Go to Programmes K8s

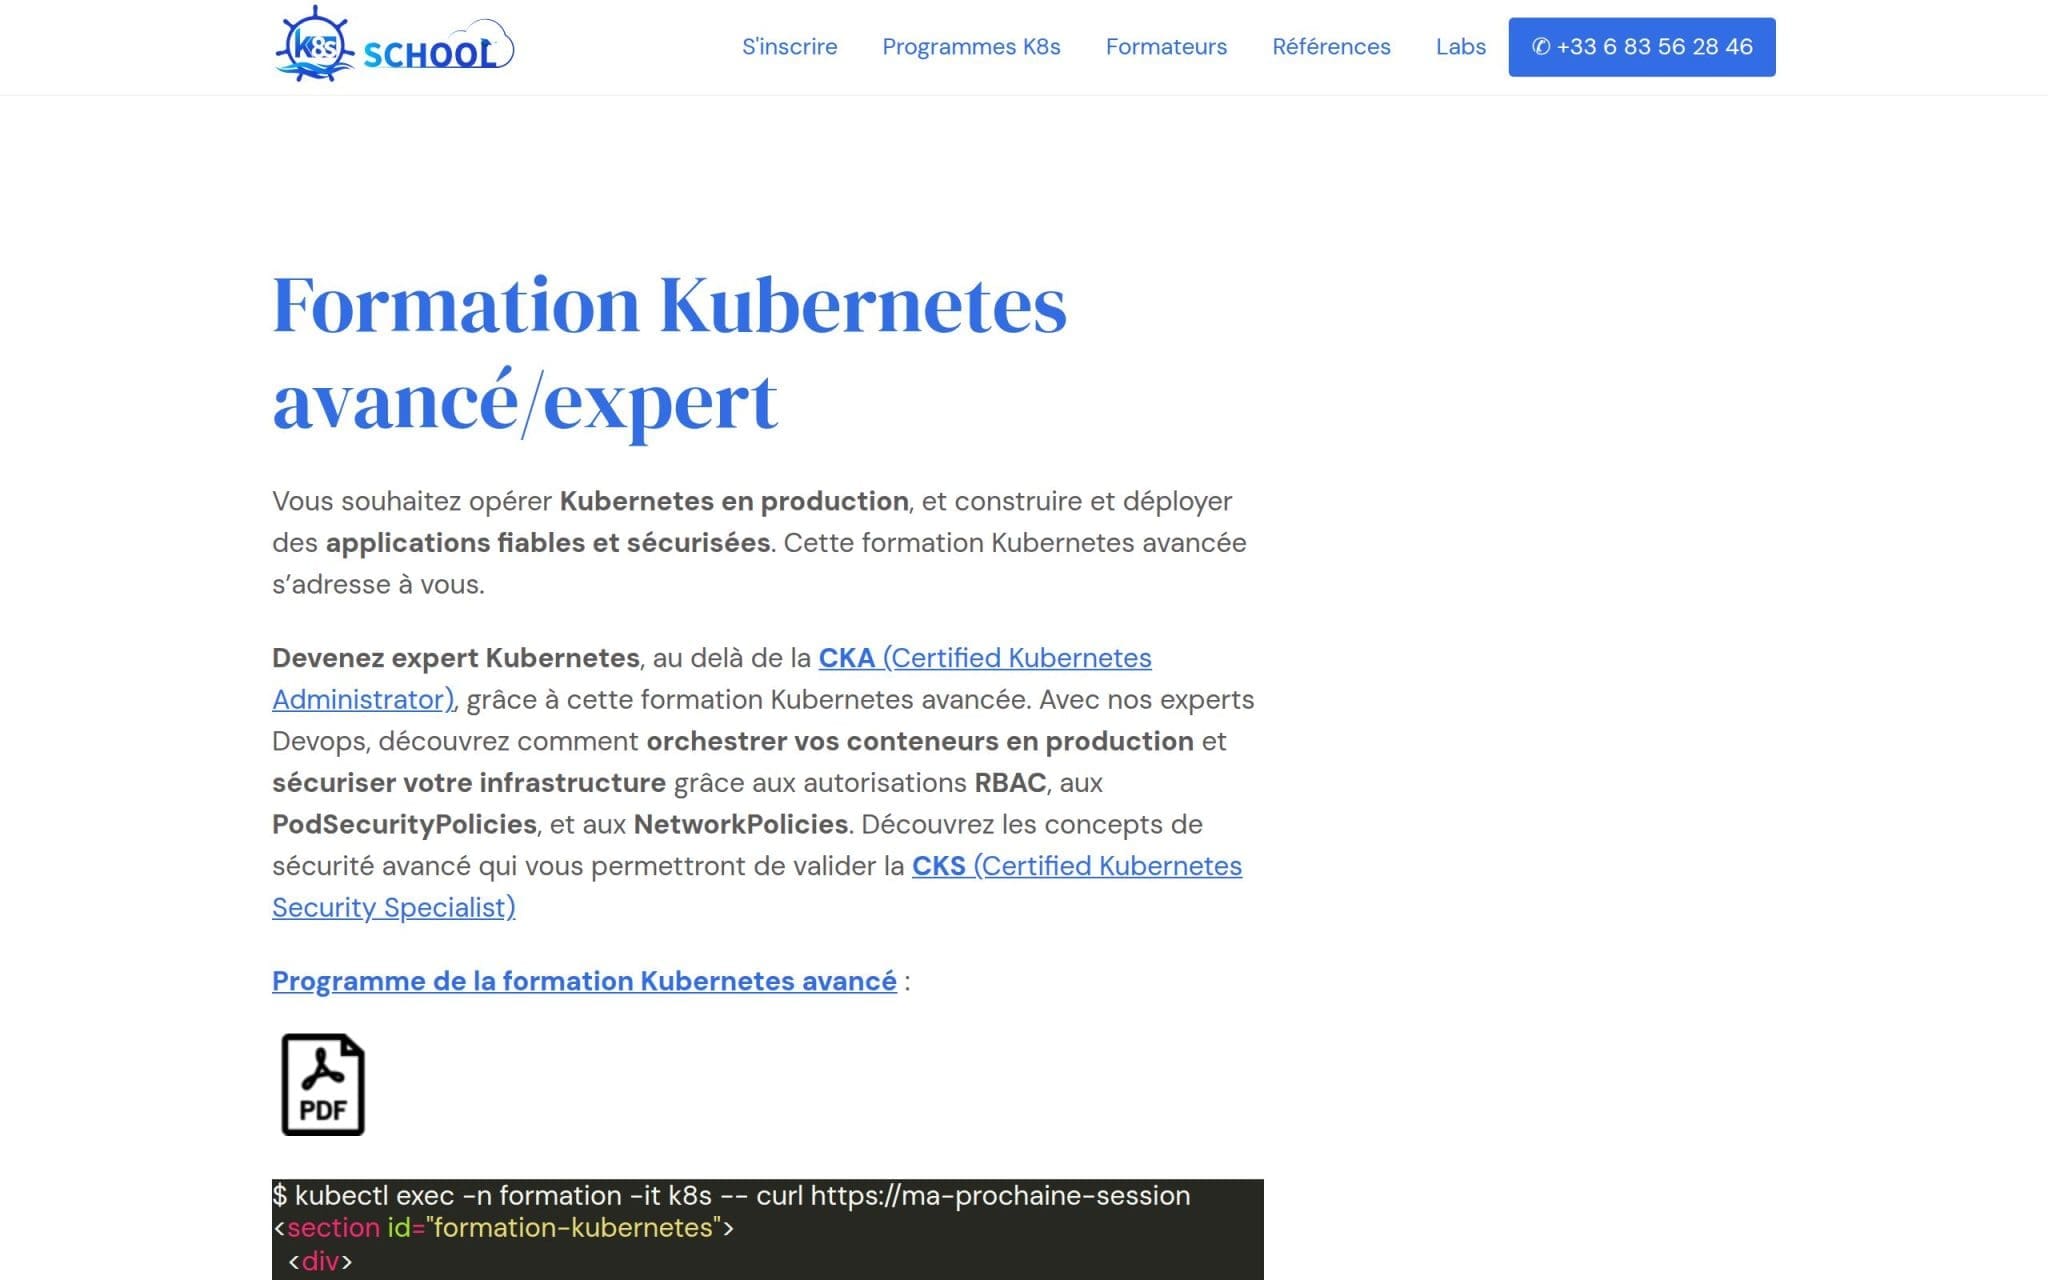(971, 47)
